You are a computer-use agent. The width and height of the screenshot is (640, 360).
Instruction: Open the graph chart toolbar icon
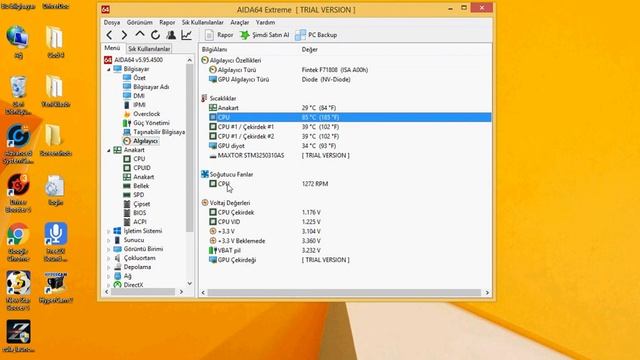(187, 35)
